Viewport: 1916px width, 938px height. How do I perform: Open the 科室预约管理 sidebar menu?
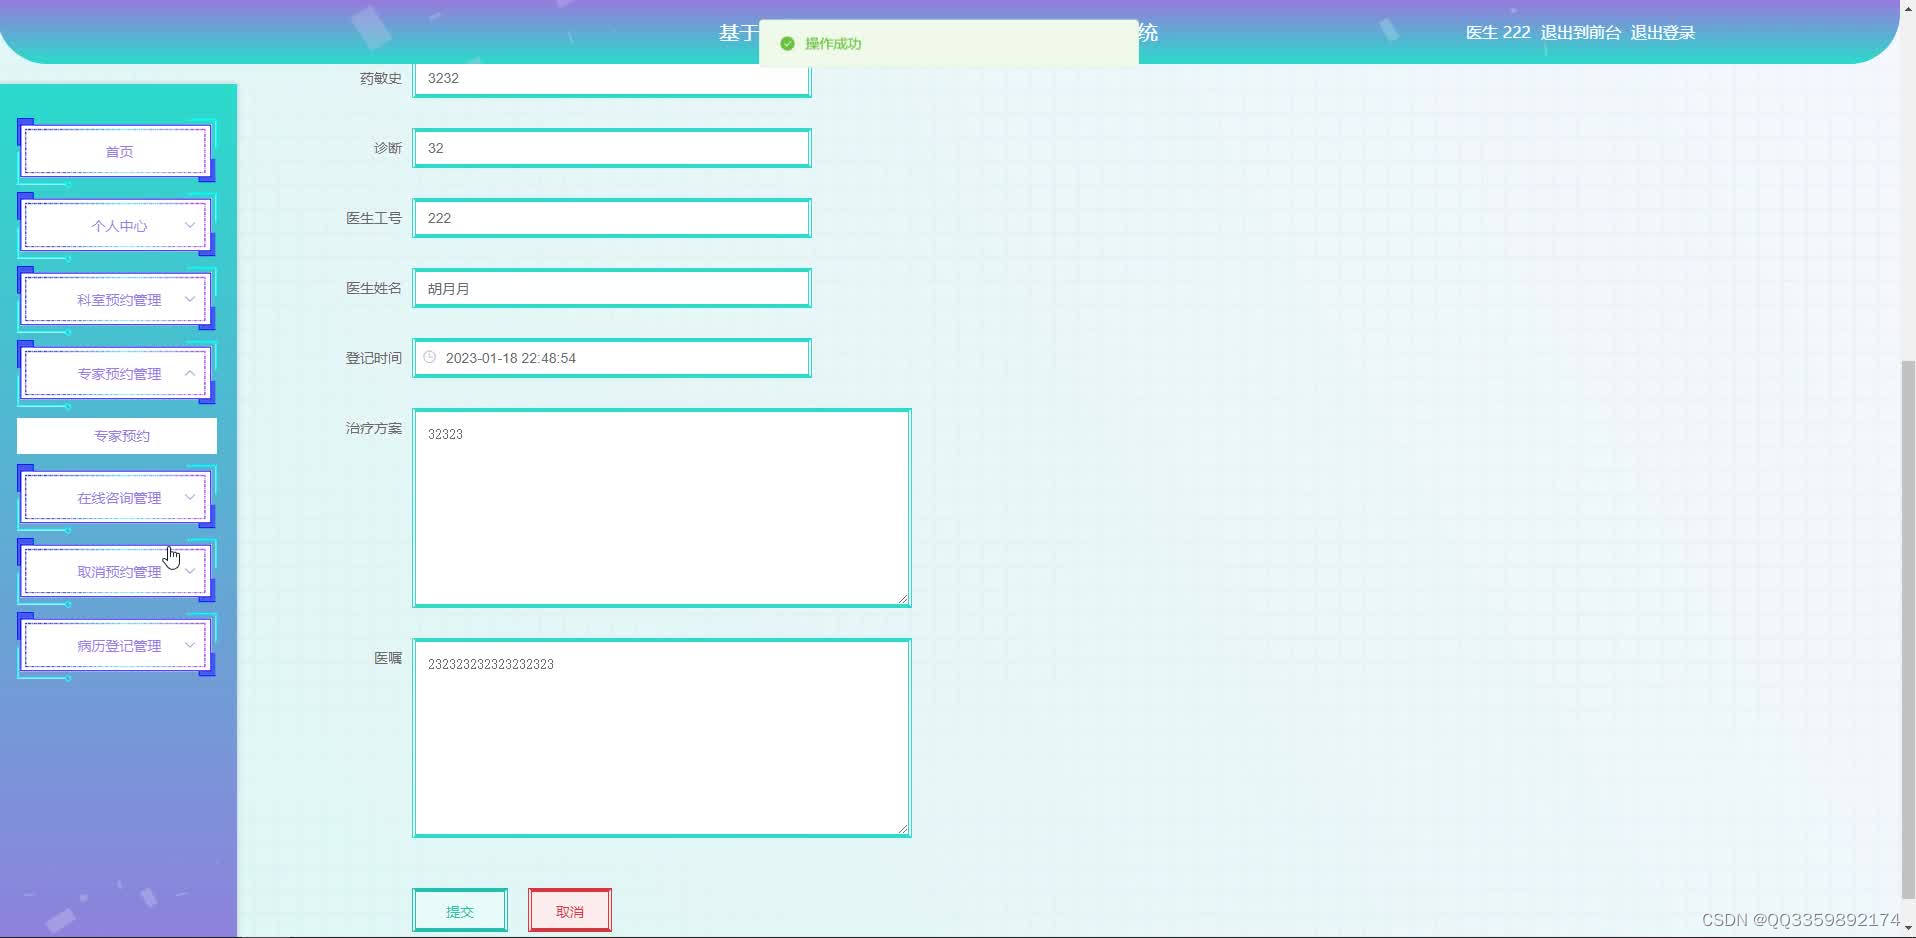pyautogui.click(x=117, y=299)
